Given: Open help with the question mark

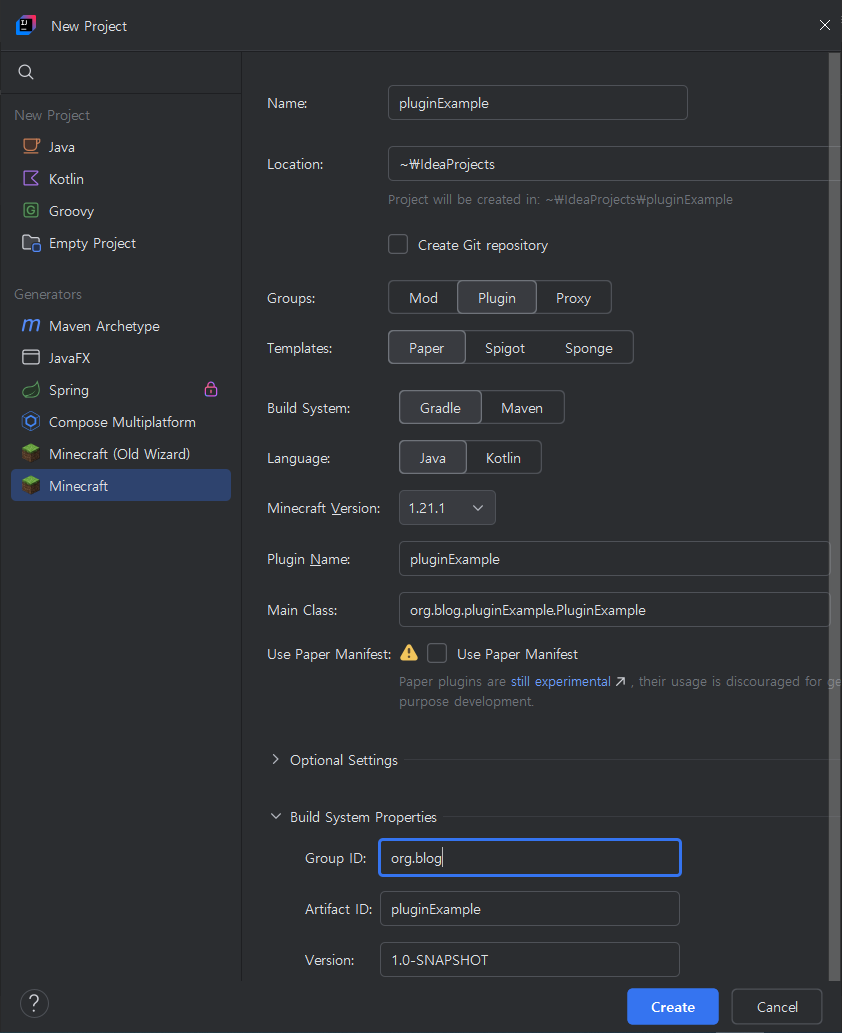Looking at the screenshot, I should 34,1003.
